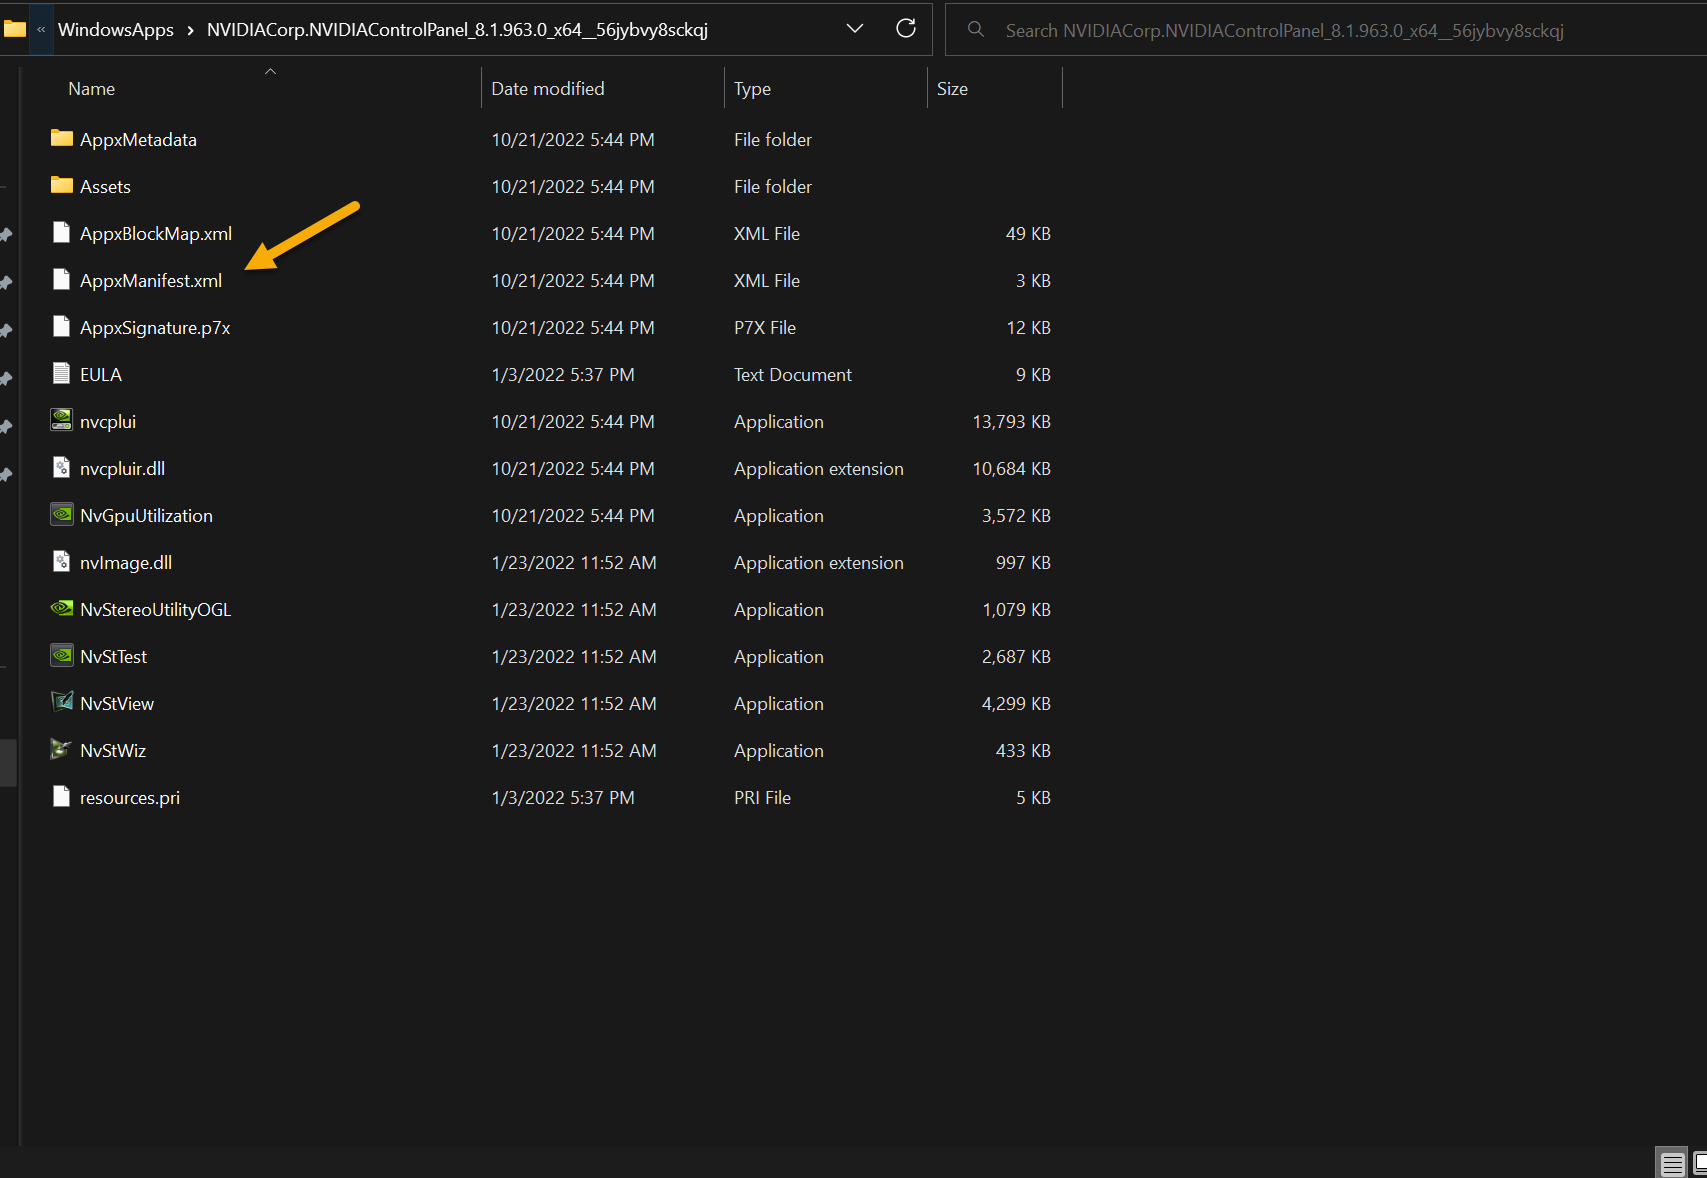Viewport: 1707px width, 1178px height.
Task: Select the NvStView file name
Action: click(117, 704)
